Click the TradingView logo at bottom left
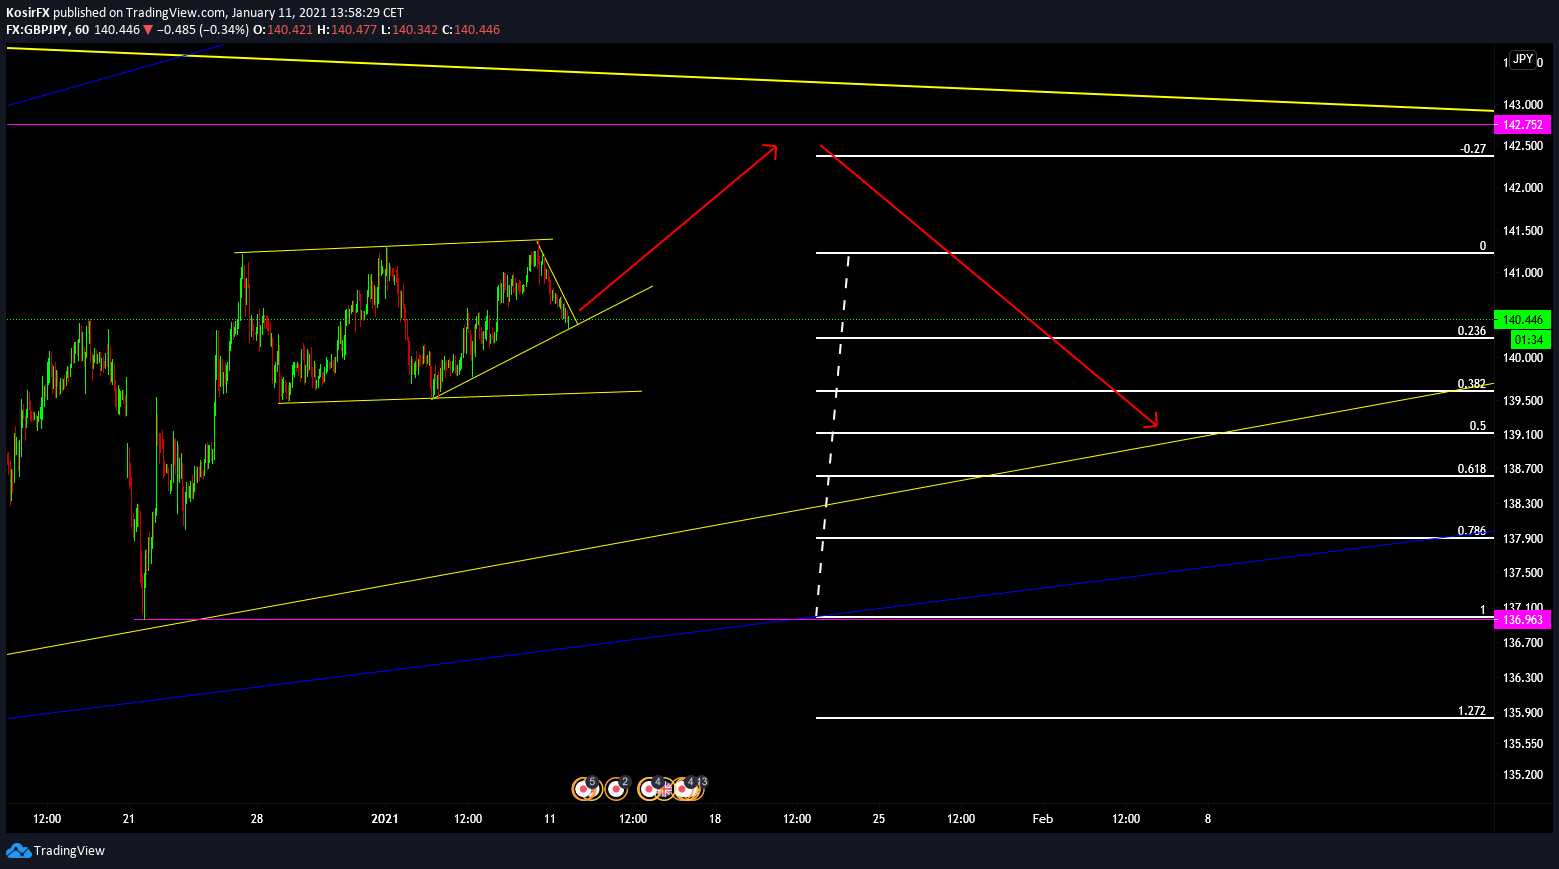This screenshot has height=869, width=1559. click(x=55, y=850)
